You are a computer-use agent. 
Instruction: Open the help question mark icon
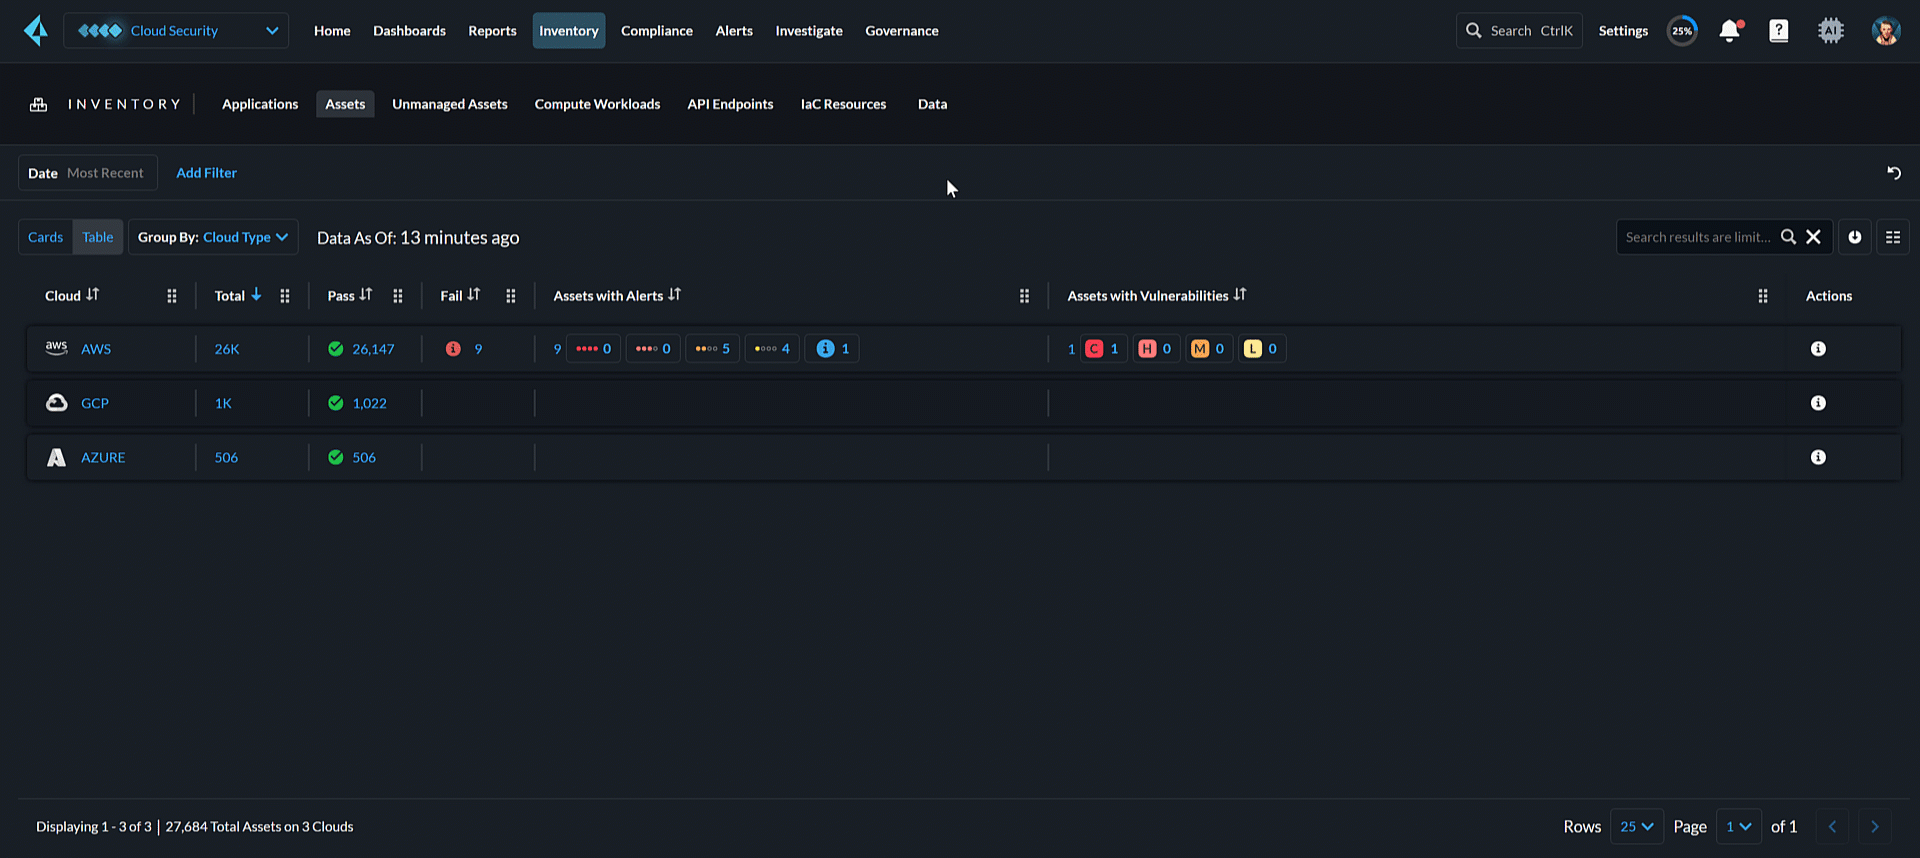[1779, 31]
